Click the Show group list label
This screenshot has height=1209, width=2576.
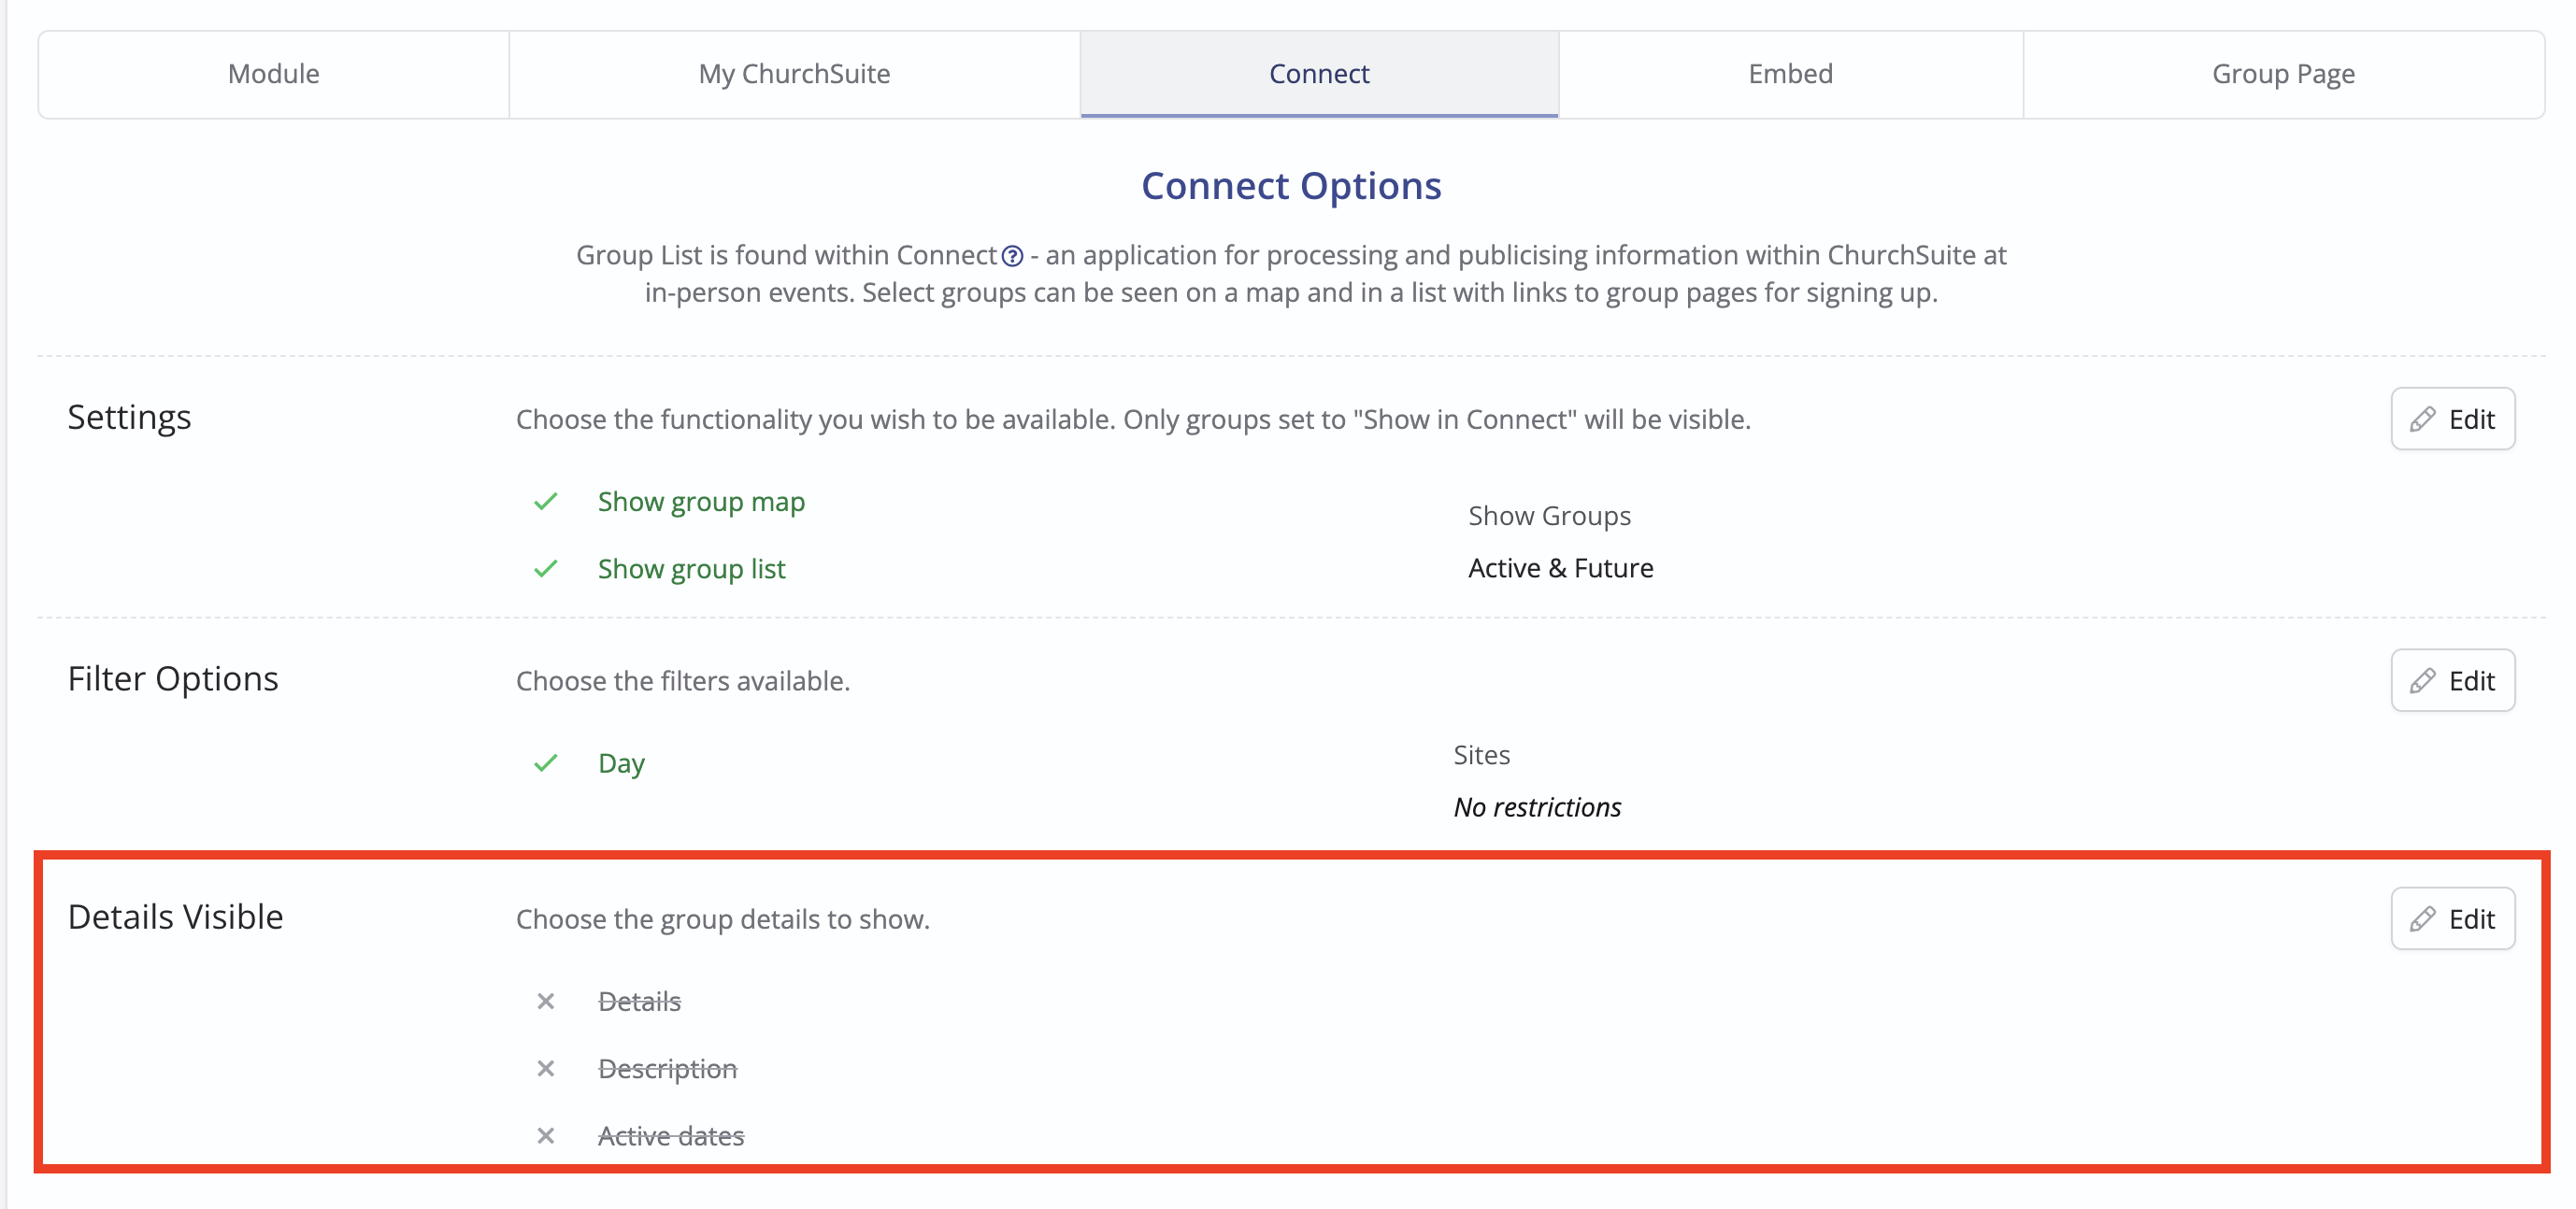691,569
